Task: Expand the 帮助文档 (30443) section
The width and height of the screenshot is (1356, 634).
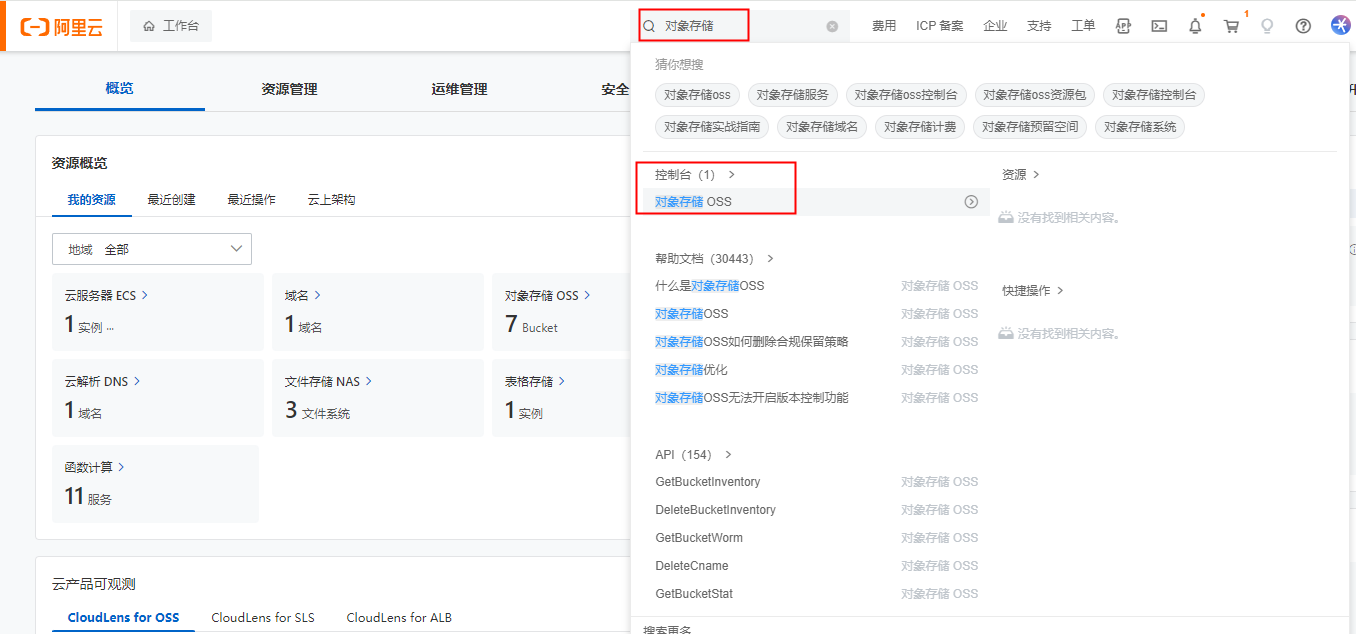Action: coord(715,258)
